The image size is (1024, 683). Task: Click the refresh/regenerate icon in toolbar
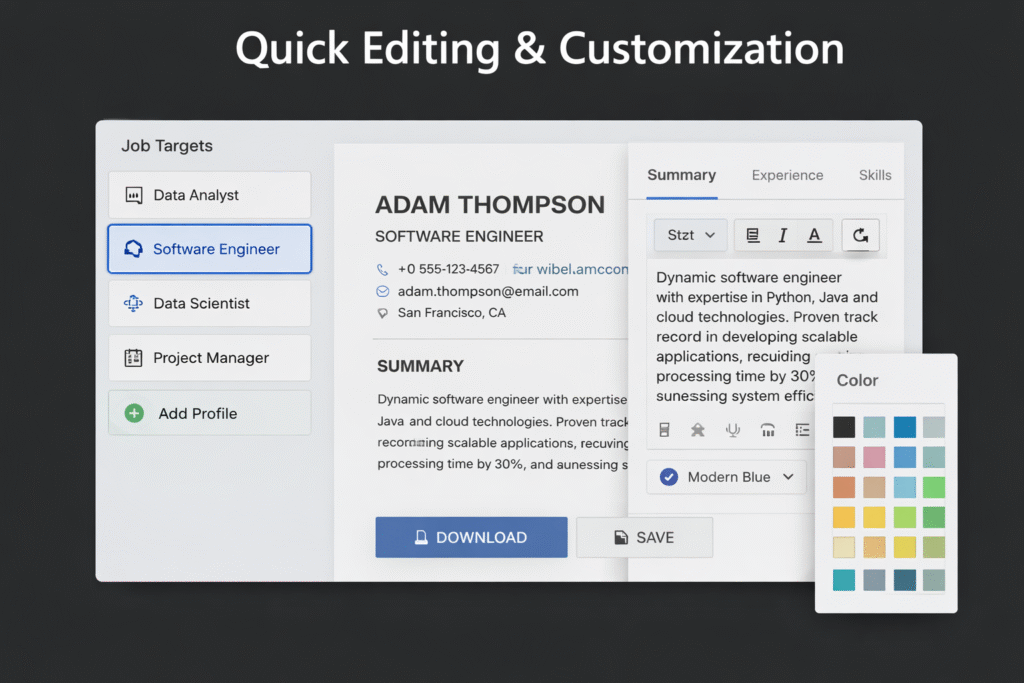click(861, 234)
